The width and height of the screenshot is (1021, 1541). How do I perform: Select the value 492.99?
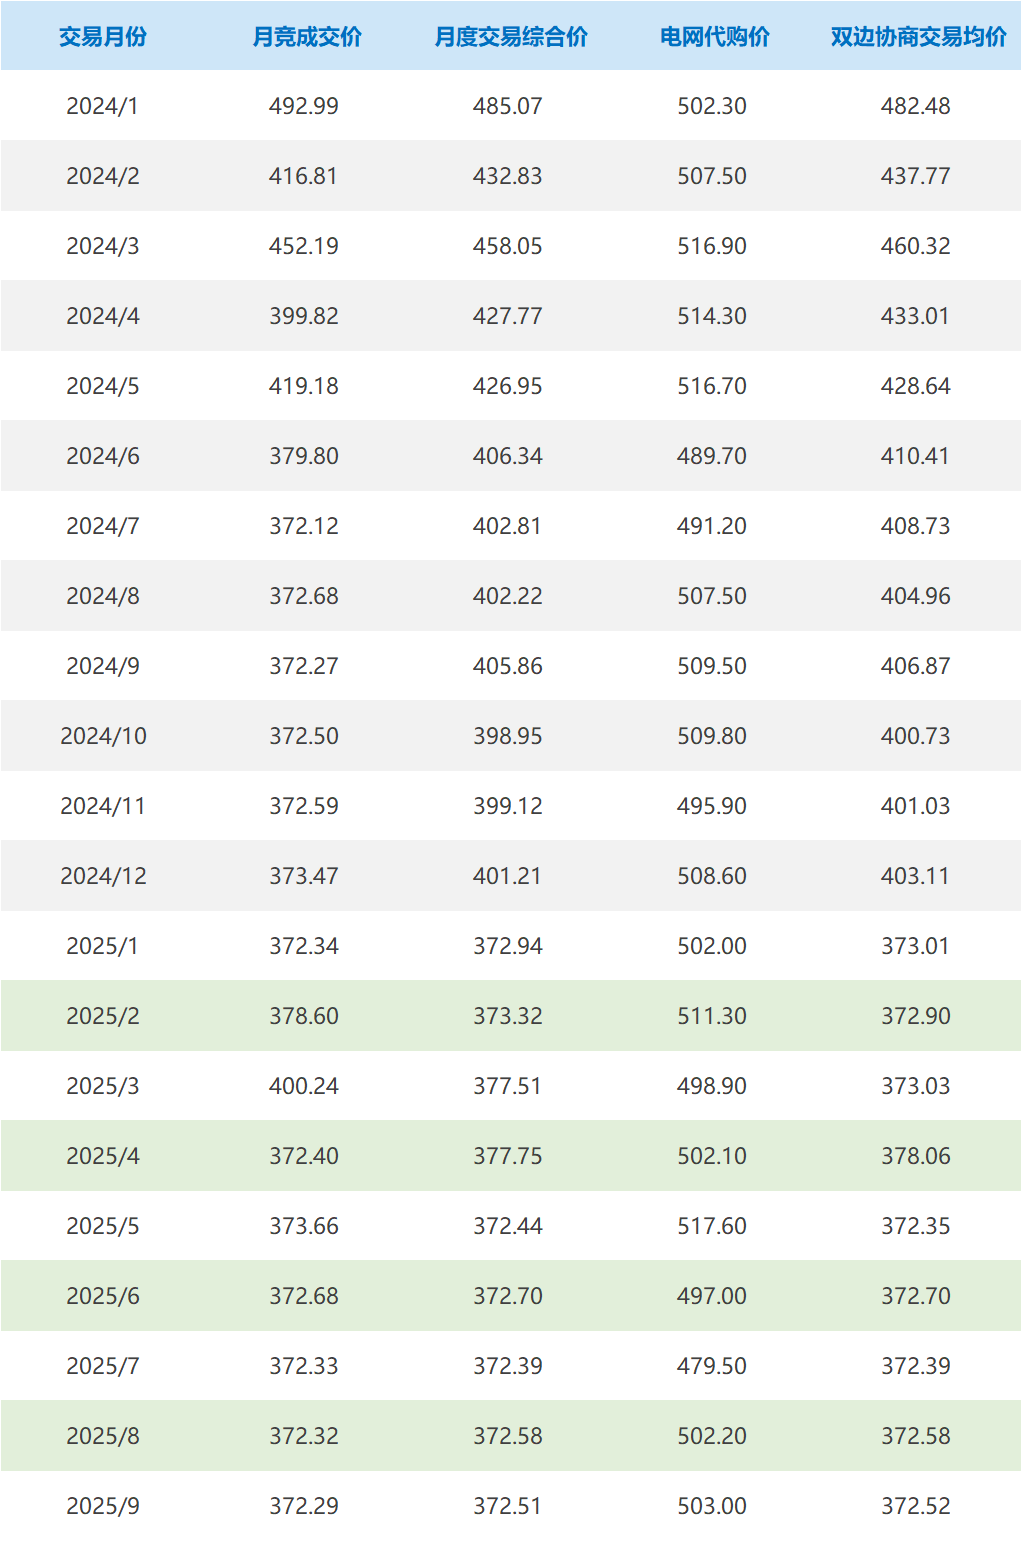point(304,106)
